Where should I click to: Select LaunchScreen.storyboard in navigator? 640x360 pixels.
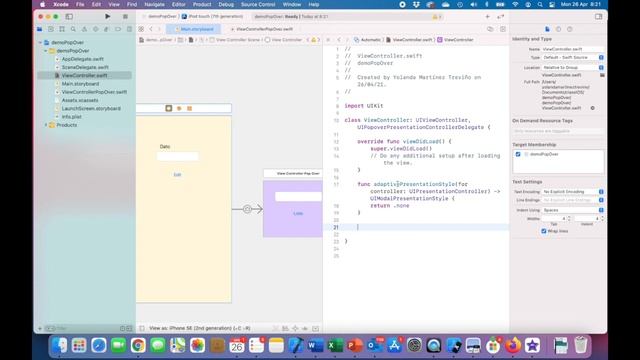click(x=91, y=108)
